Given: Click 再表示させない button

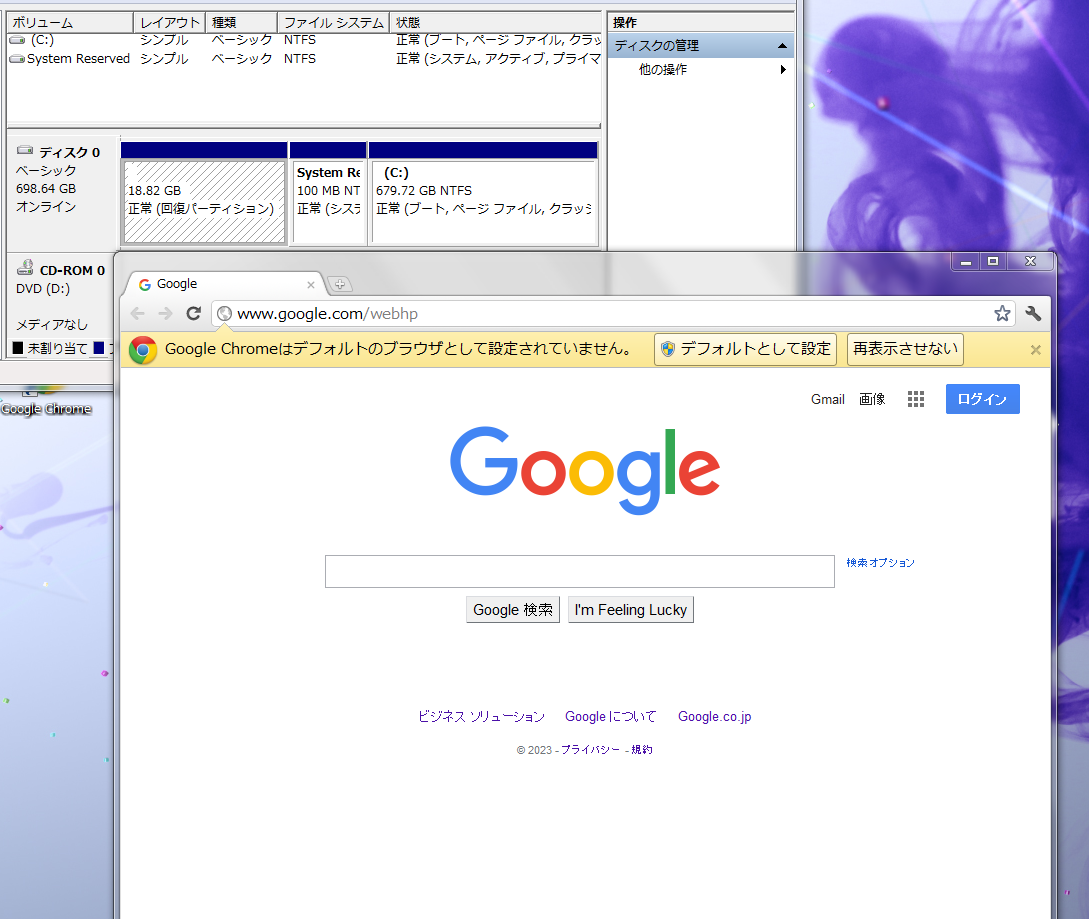Looking at the screenshot, I should click(x=905, y=349).
